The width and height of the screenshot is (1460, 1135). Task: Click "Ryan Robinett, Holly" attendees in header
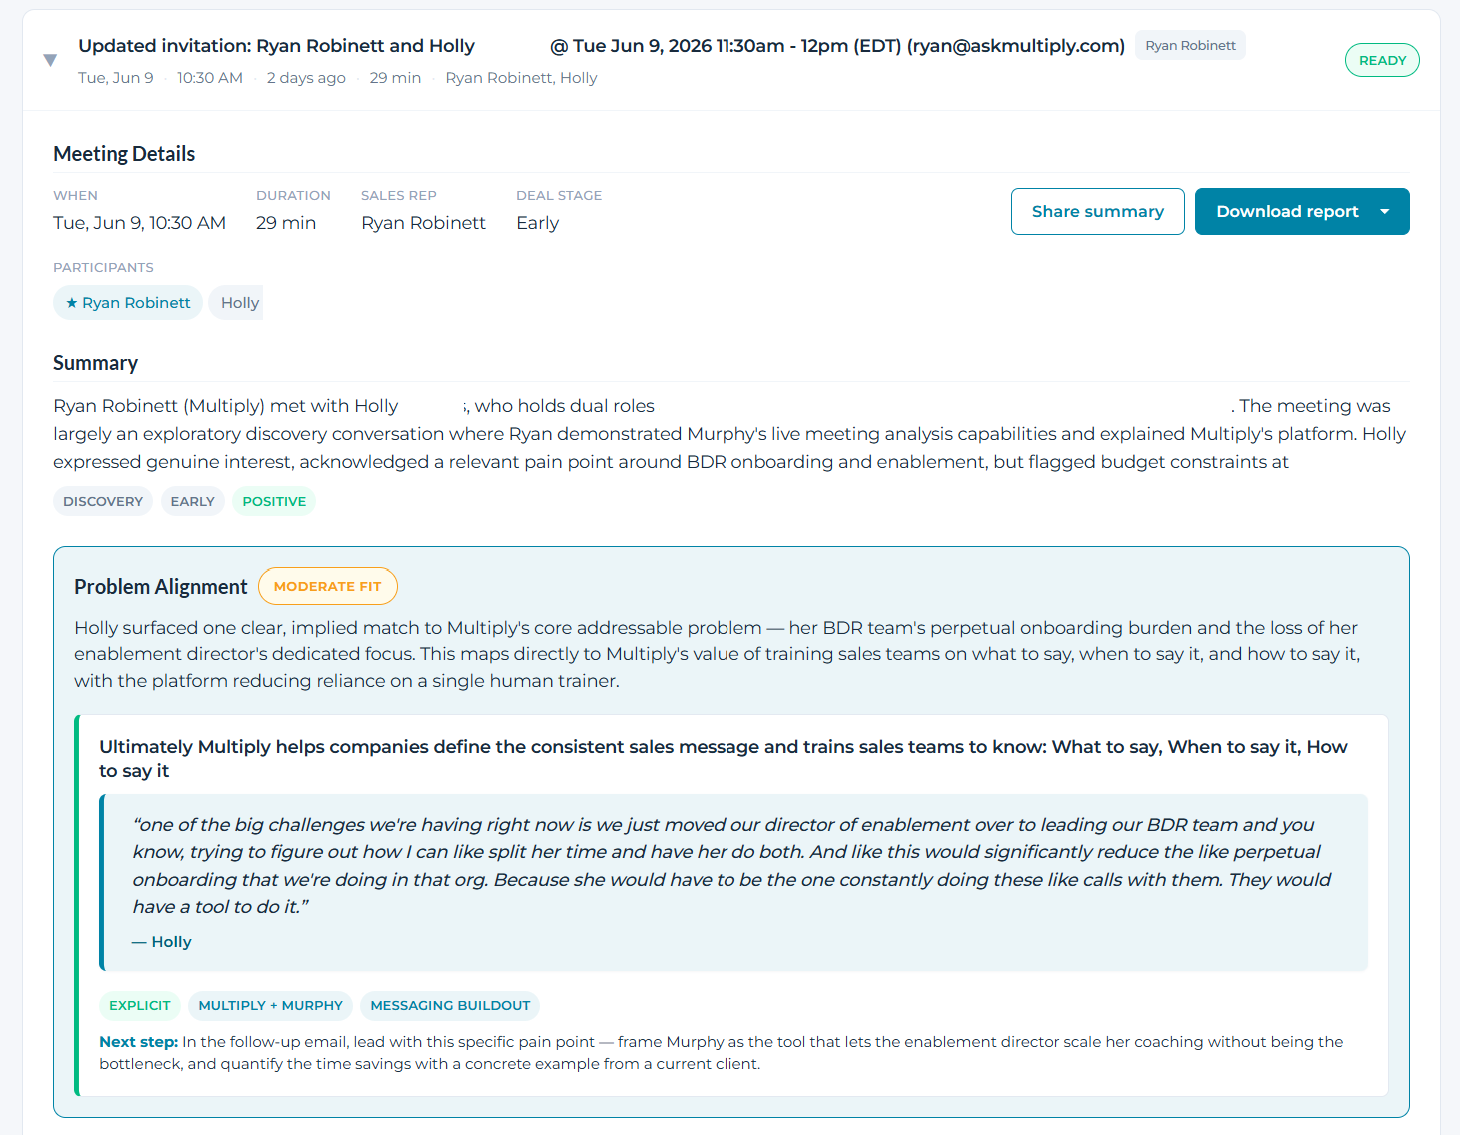pyautogui.click(x=521, y=78)
